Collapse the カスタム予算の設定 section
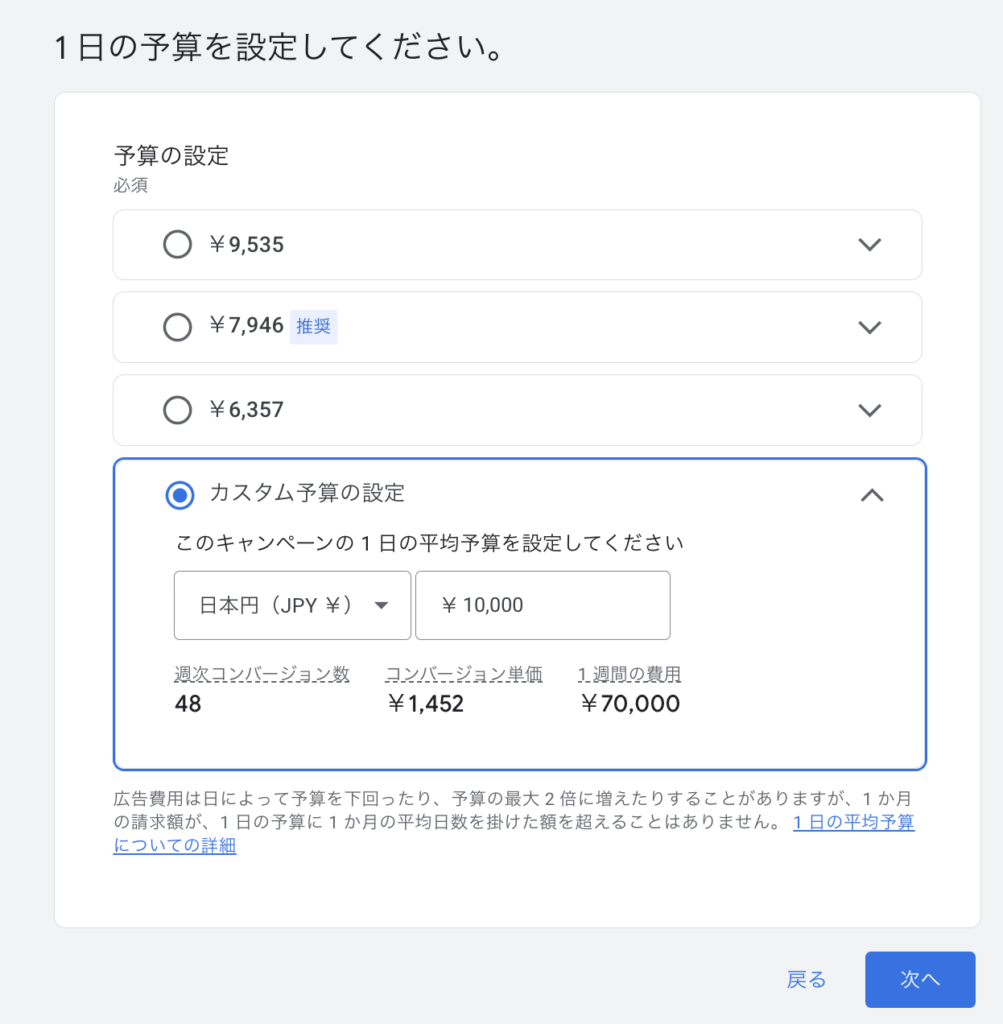This screenshot has width=1003, height=1024. 869,494
